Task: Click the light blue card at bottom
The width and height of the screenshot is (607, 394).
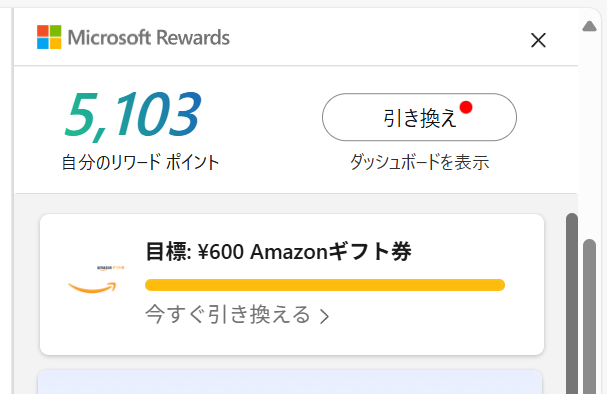Action: point(290,382)
